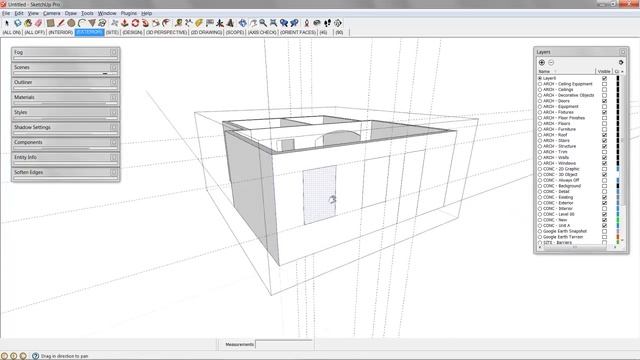Viewport: 640px width, 360px height.
Task: Change color swatch of Google Earth Terrain layer
Action: (x=618, y=237)
